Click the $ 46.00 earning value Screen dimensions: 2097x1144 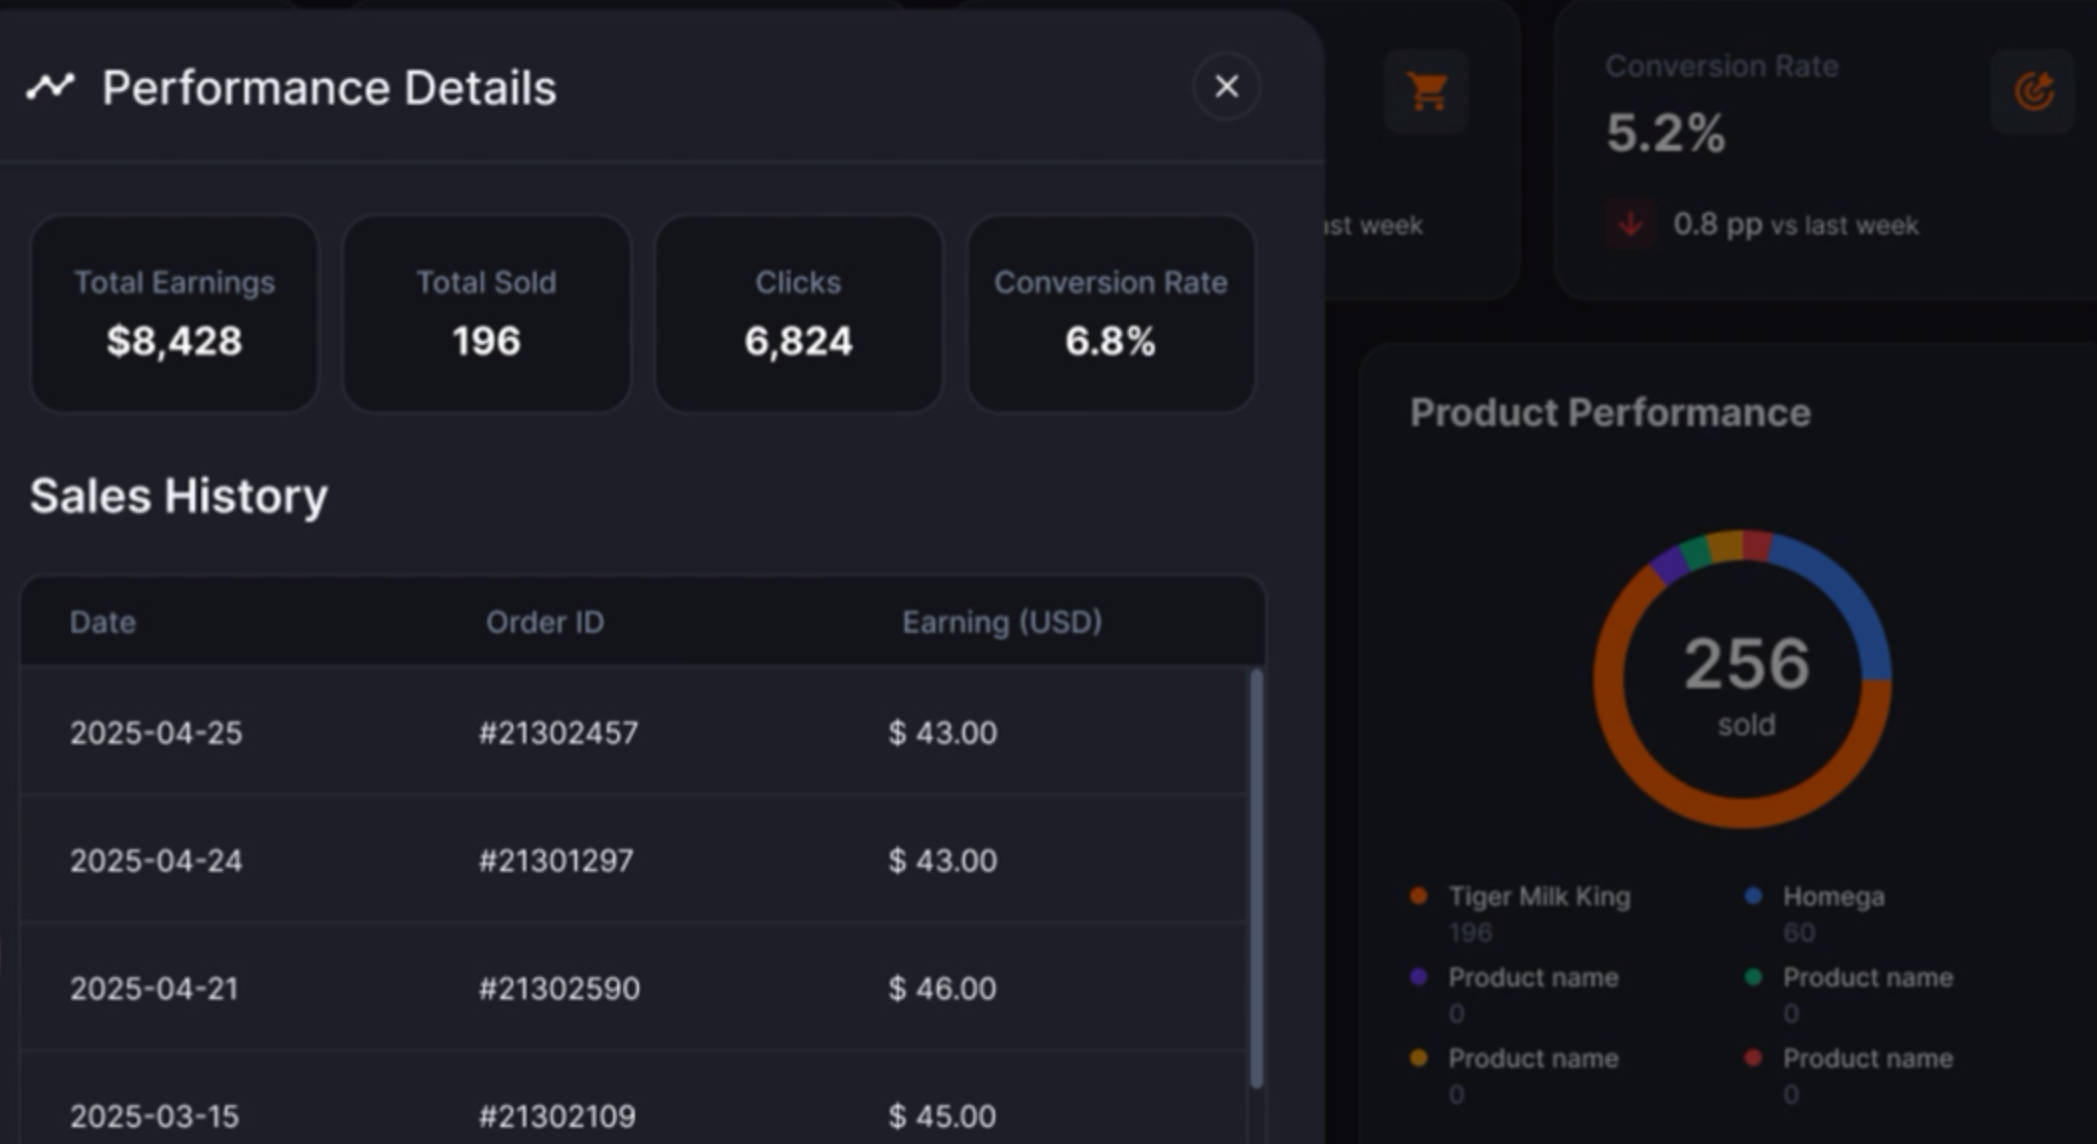click(x=942, y=988)
